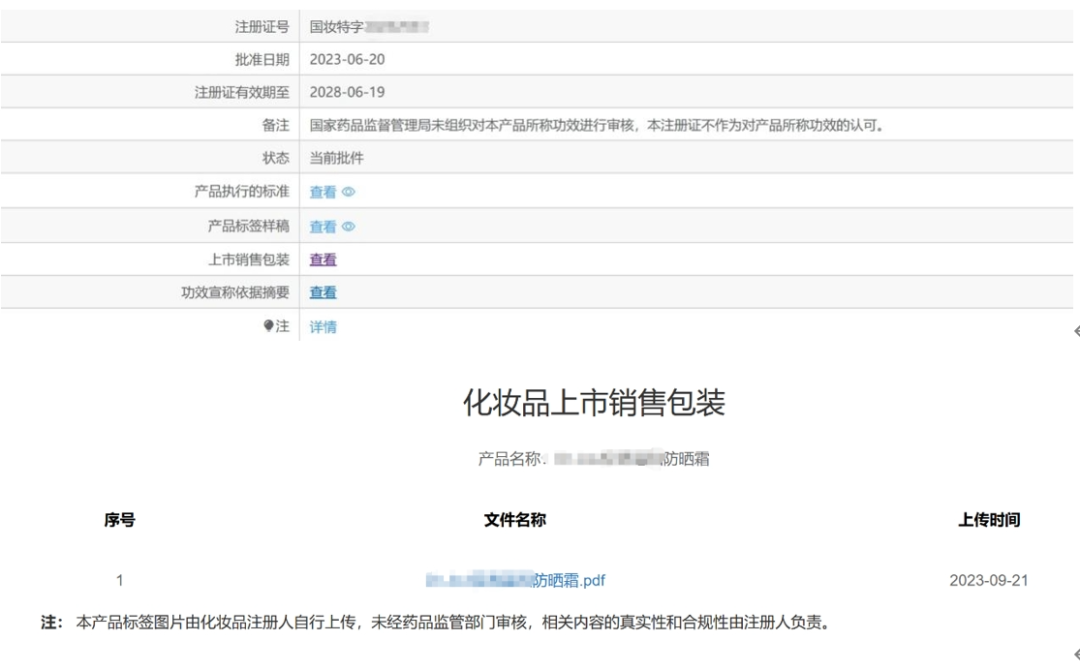The width and height of the screenshot is (1080, 671).
Task: Select the expiry date 2028-06-19
Action: (x=347, y=92)
